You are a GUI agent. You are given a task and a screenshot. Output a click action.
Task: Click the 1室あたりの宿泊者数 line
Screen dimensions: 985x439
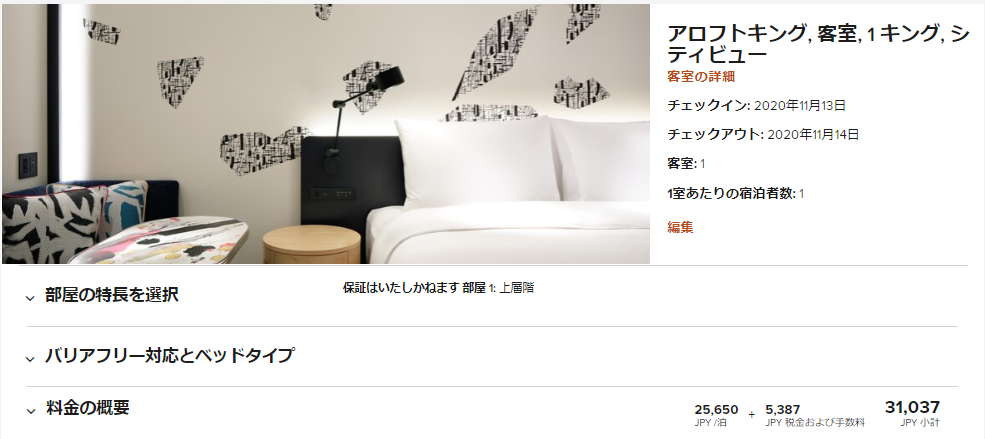(736, 193)
